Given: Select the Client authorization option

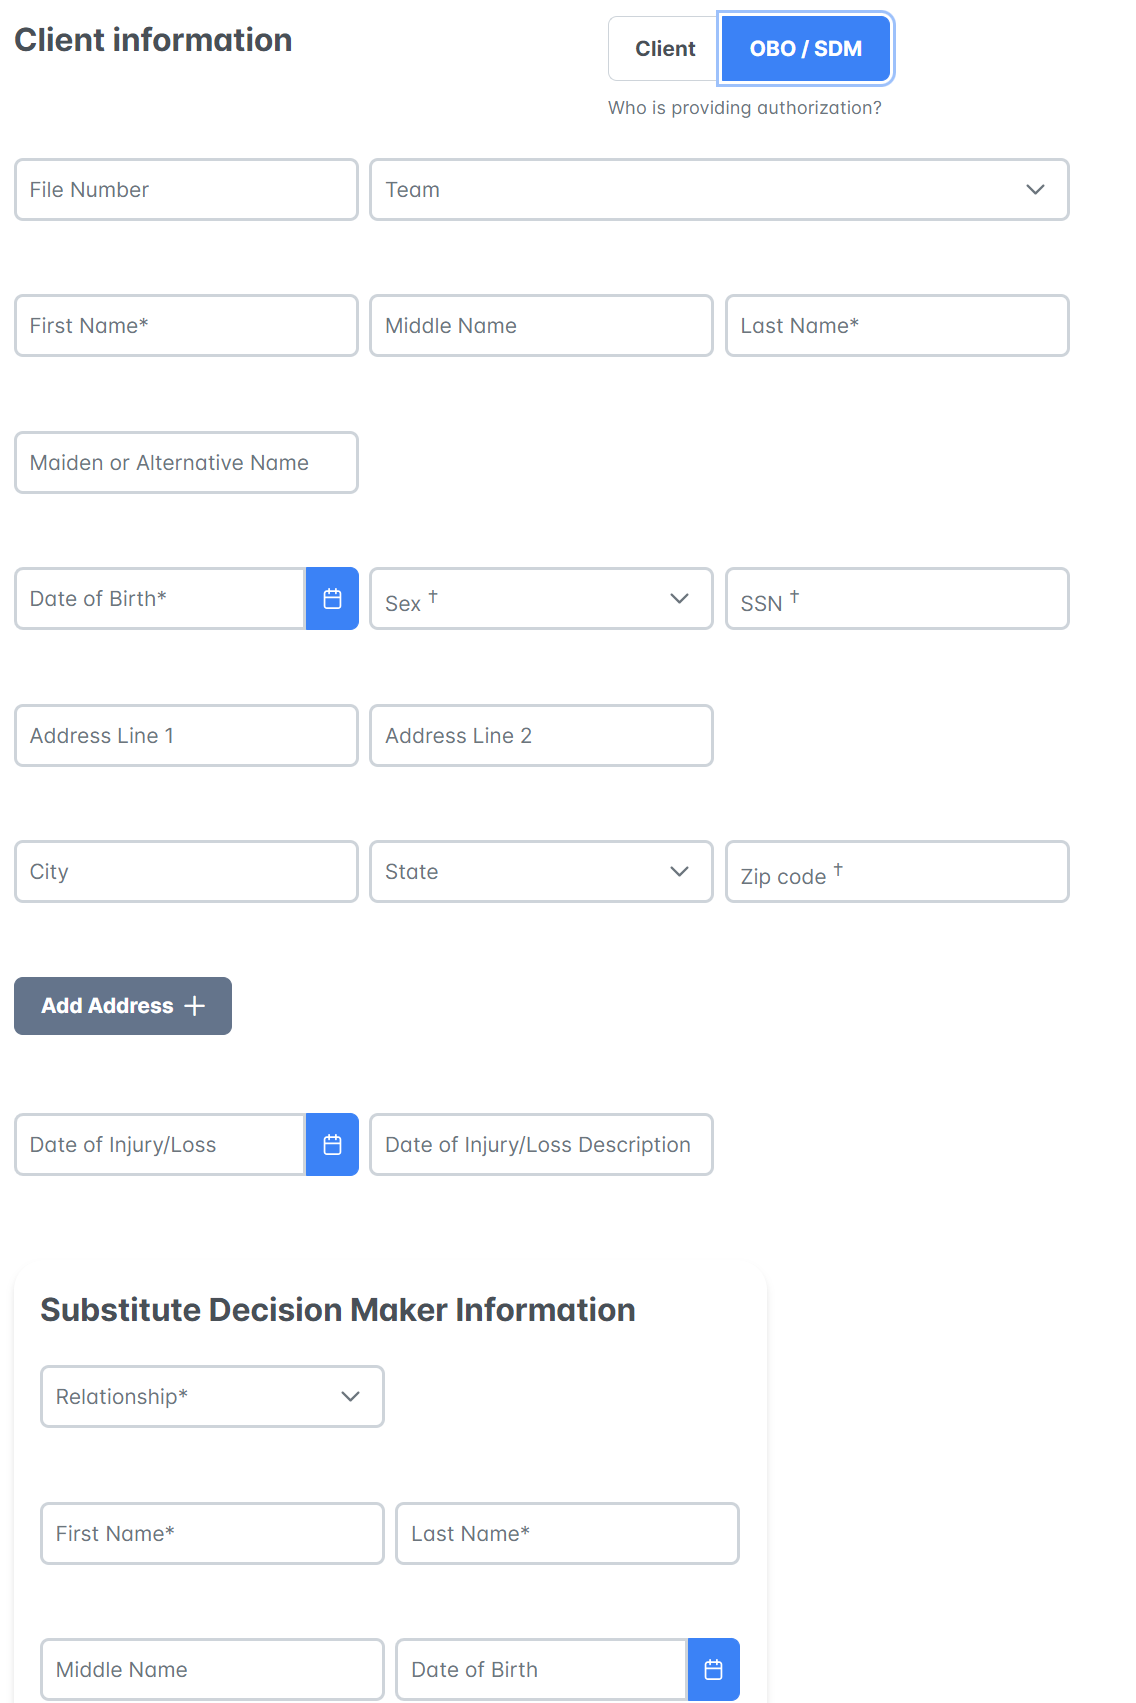Looking at the screenshot, I should tap(664, 49).
